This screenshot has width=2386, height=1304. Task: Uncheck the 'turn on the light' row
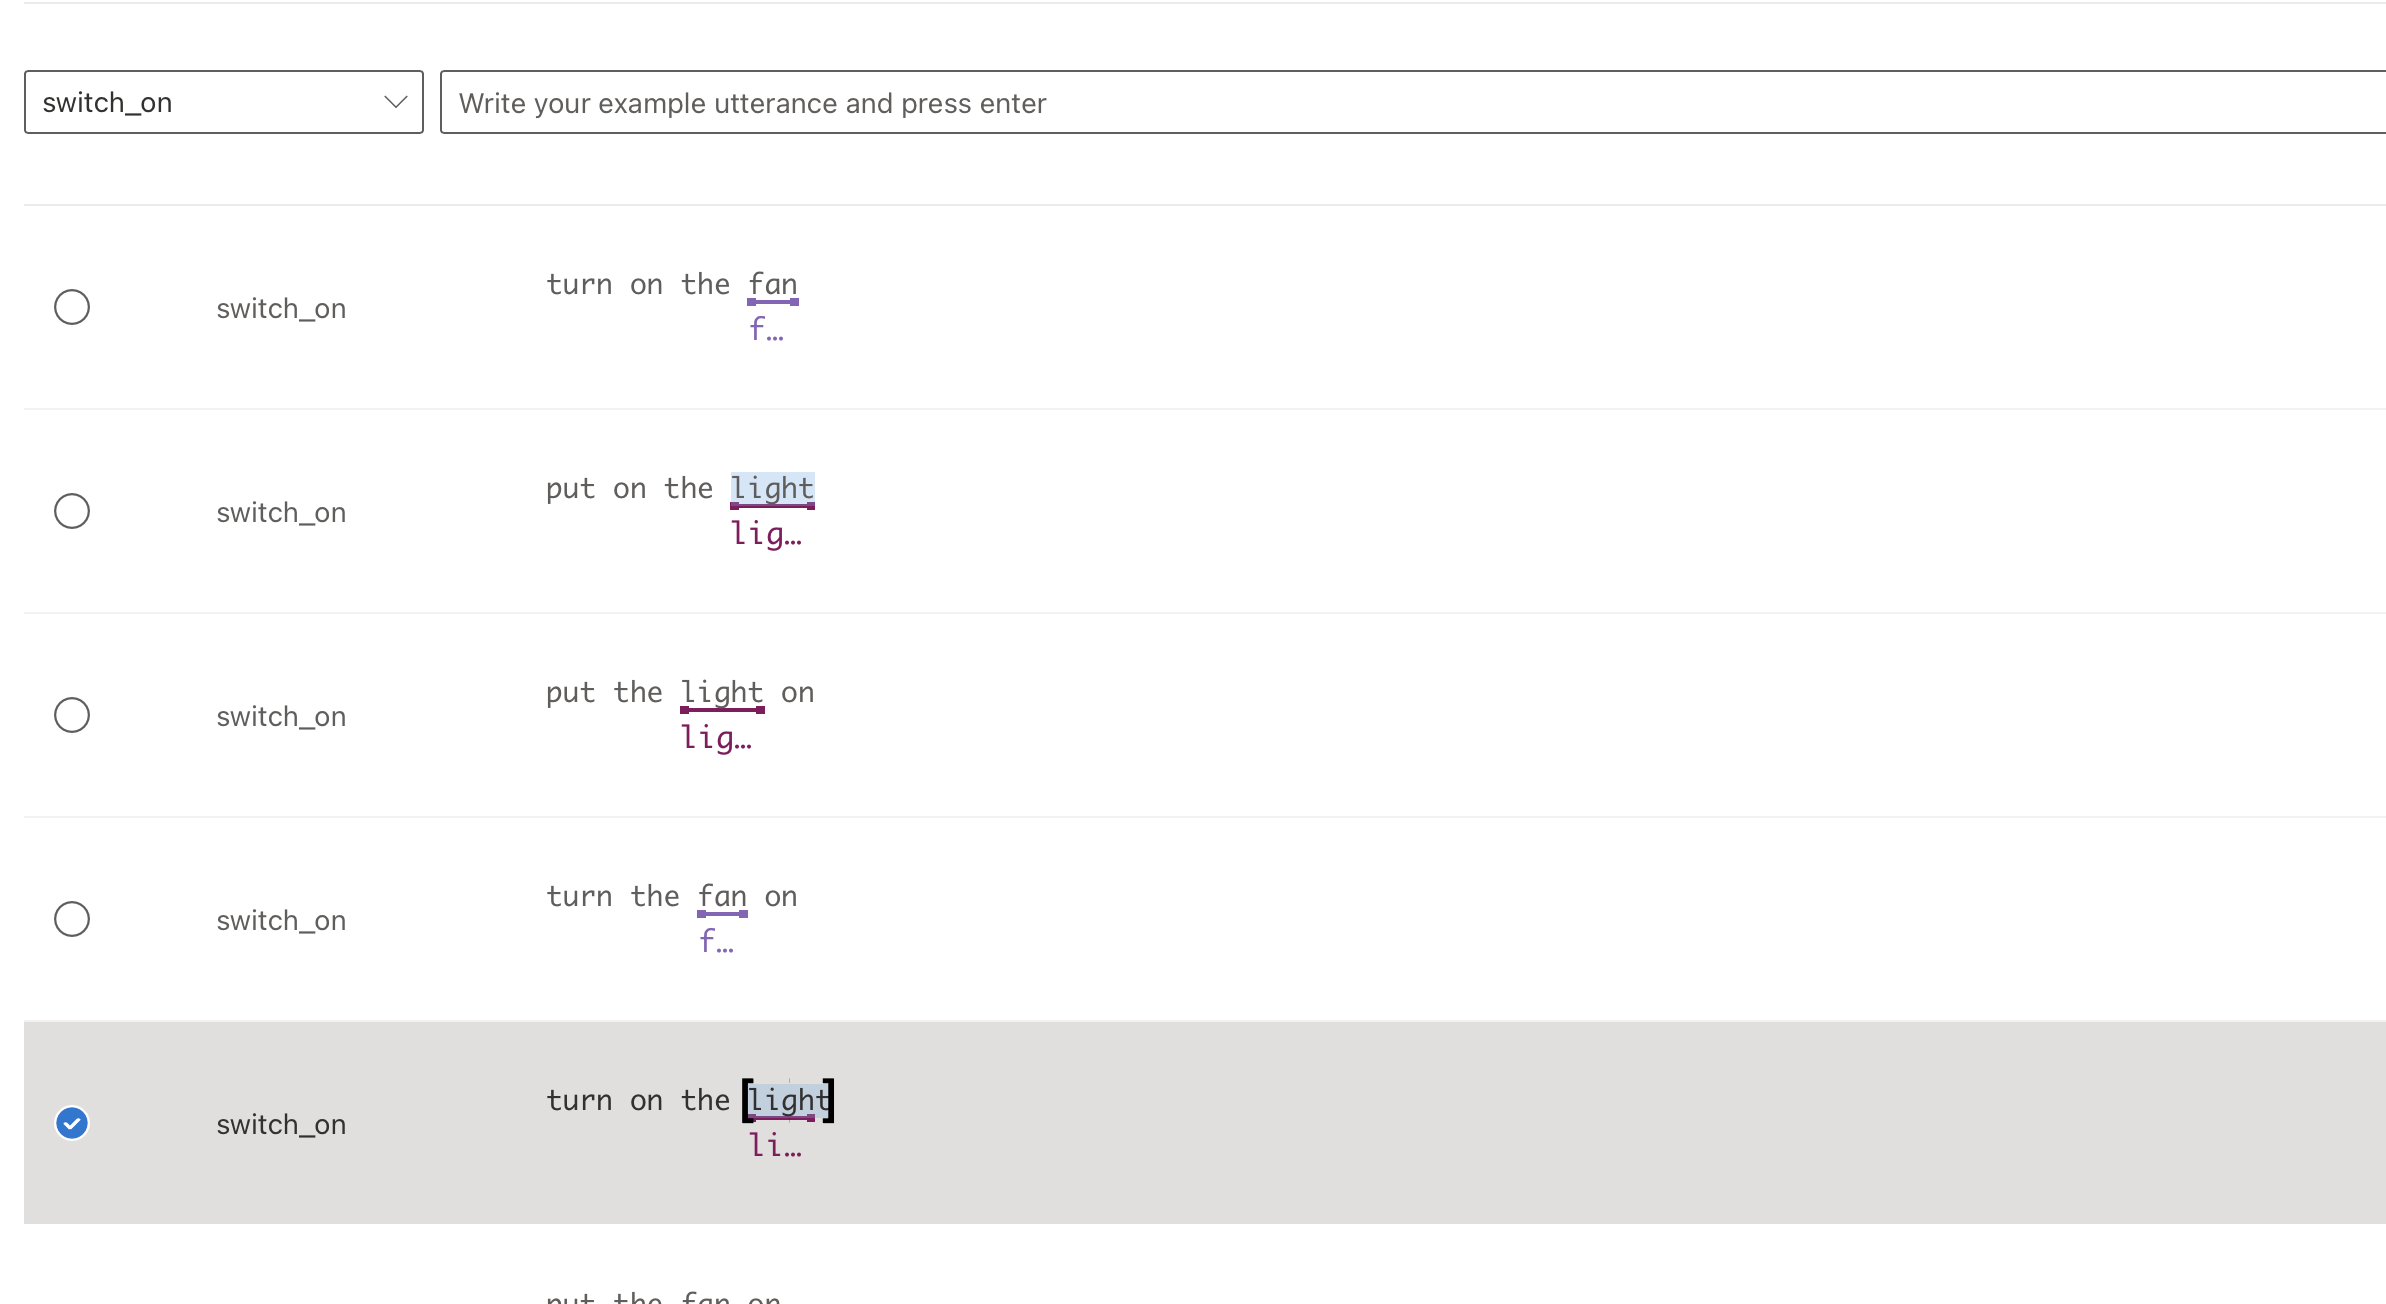click(72, 1123)
